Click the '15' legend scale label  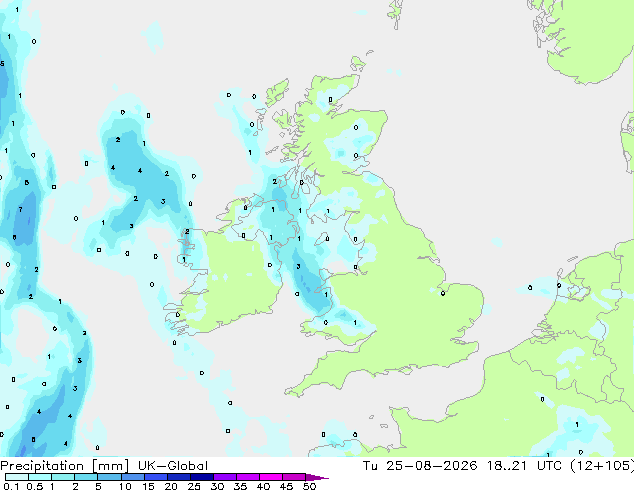148,486
